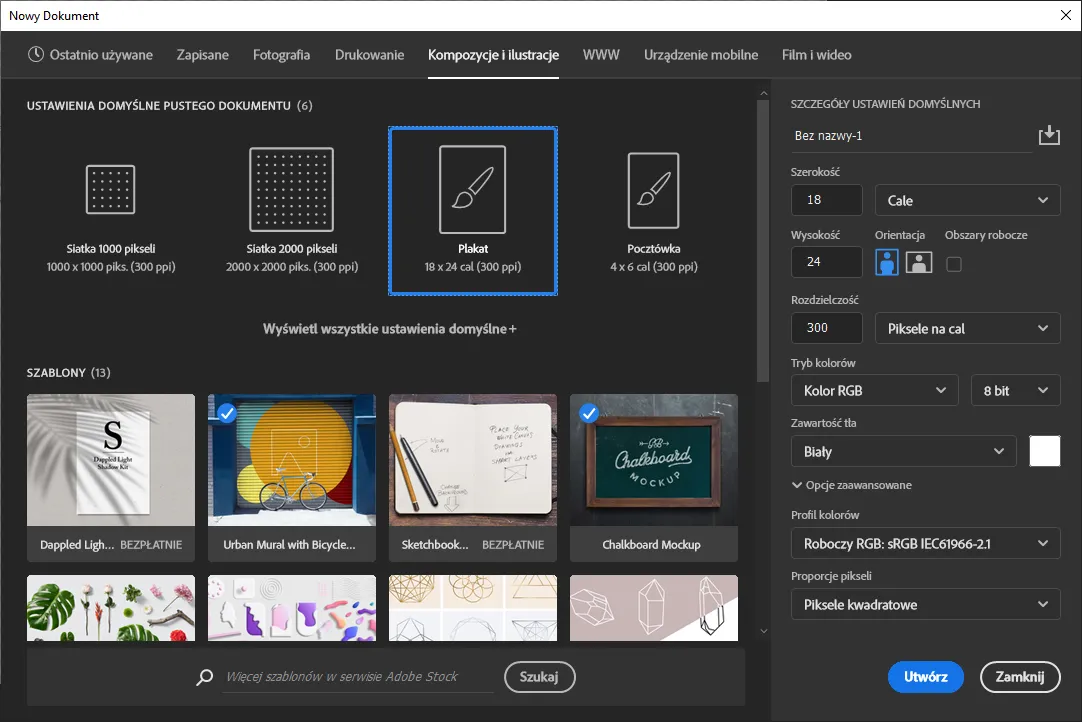
Task: Click the Szerokość input field showing 18
Action: (826, 199)
